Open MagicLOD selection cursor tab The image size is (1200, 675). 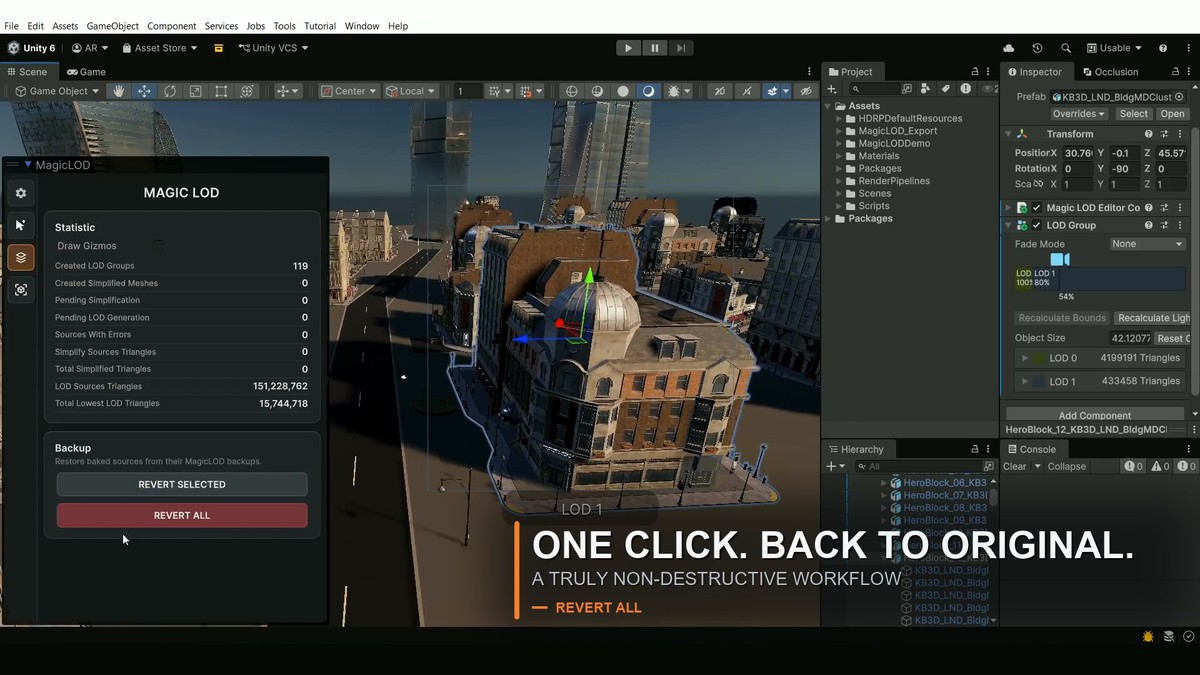(x=21, y=225)
